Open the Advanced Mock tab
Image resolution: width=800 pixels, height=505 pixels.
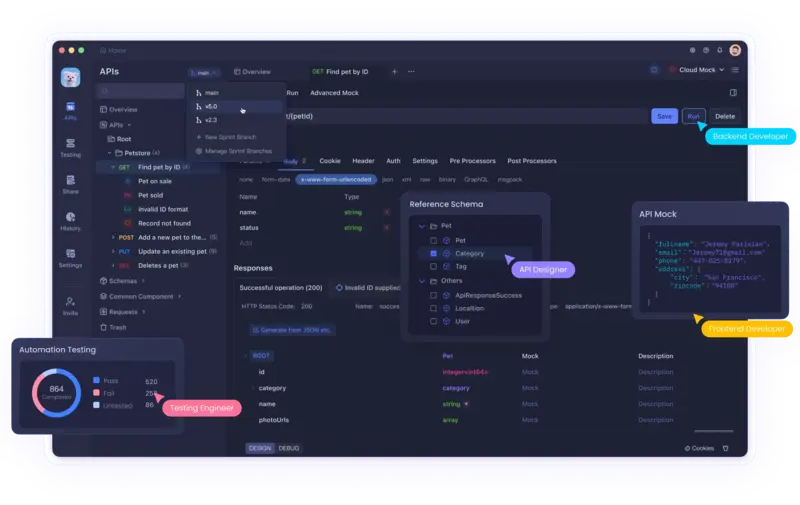(334, 93)
